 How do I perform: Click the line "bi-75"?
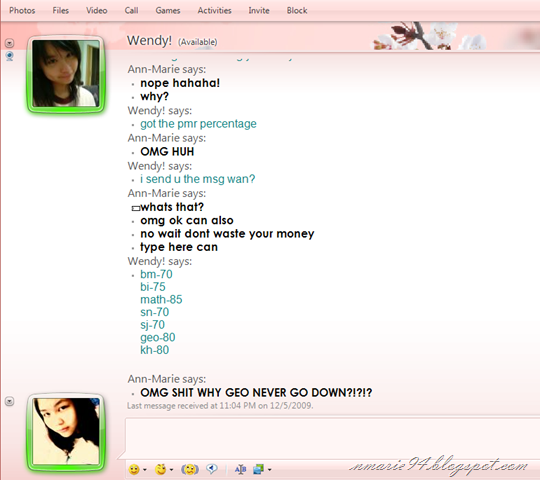click(x=153, y=287)
